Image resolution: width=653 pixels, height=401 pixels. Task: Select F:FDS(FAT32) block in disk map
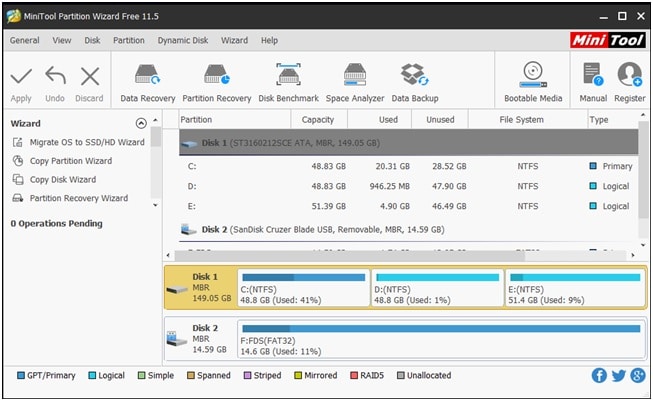(441, 339)
